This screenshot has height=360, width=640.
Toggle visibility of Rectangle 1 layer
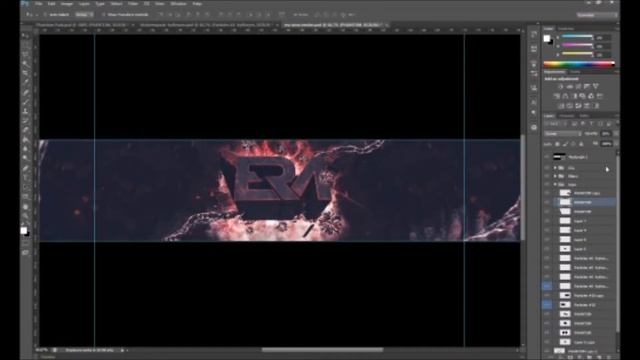[x=547, y=157]
